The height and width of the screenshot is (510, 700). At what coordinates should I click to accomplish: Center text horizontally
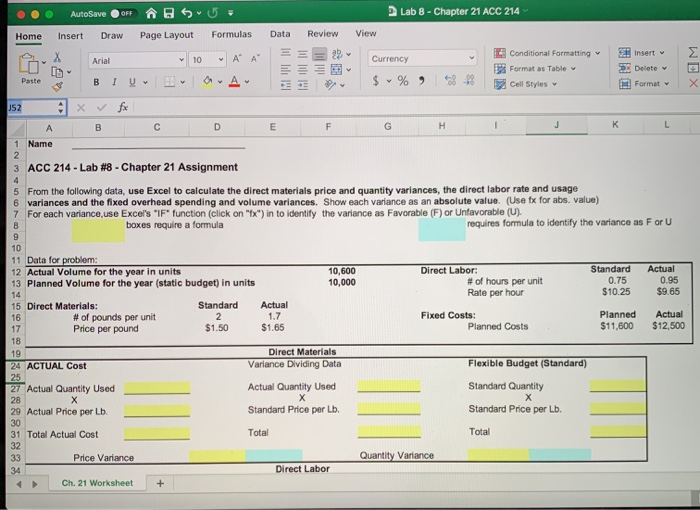(x=302, y=69)
